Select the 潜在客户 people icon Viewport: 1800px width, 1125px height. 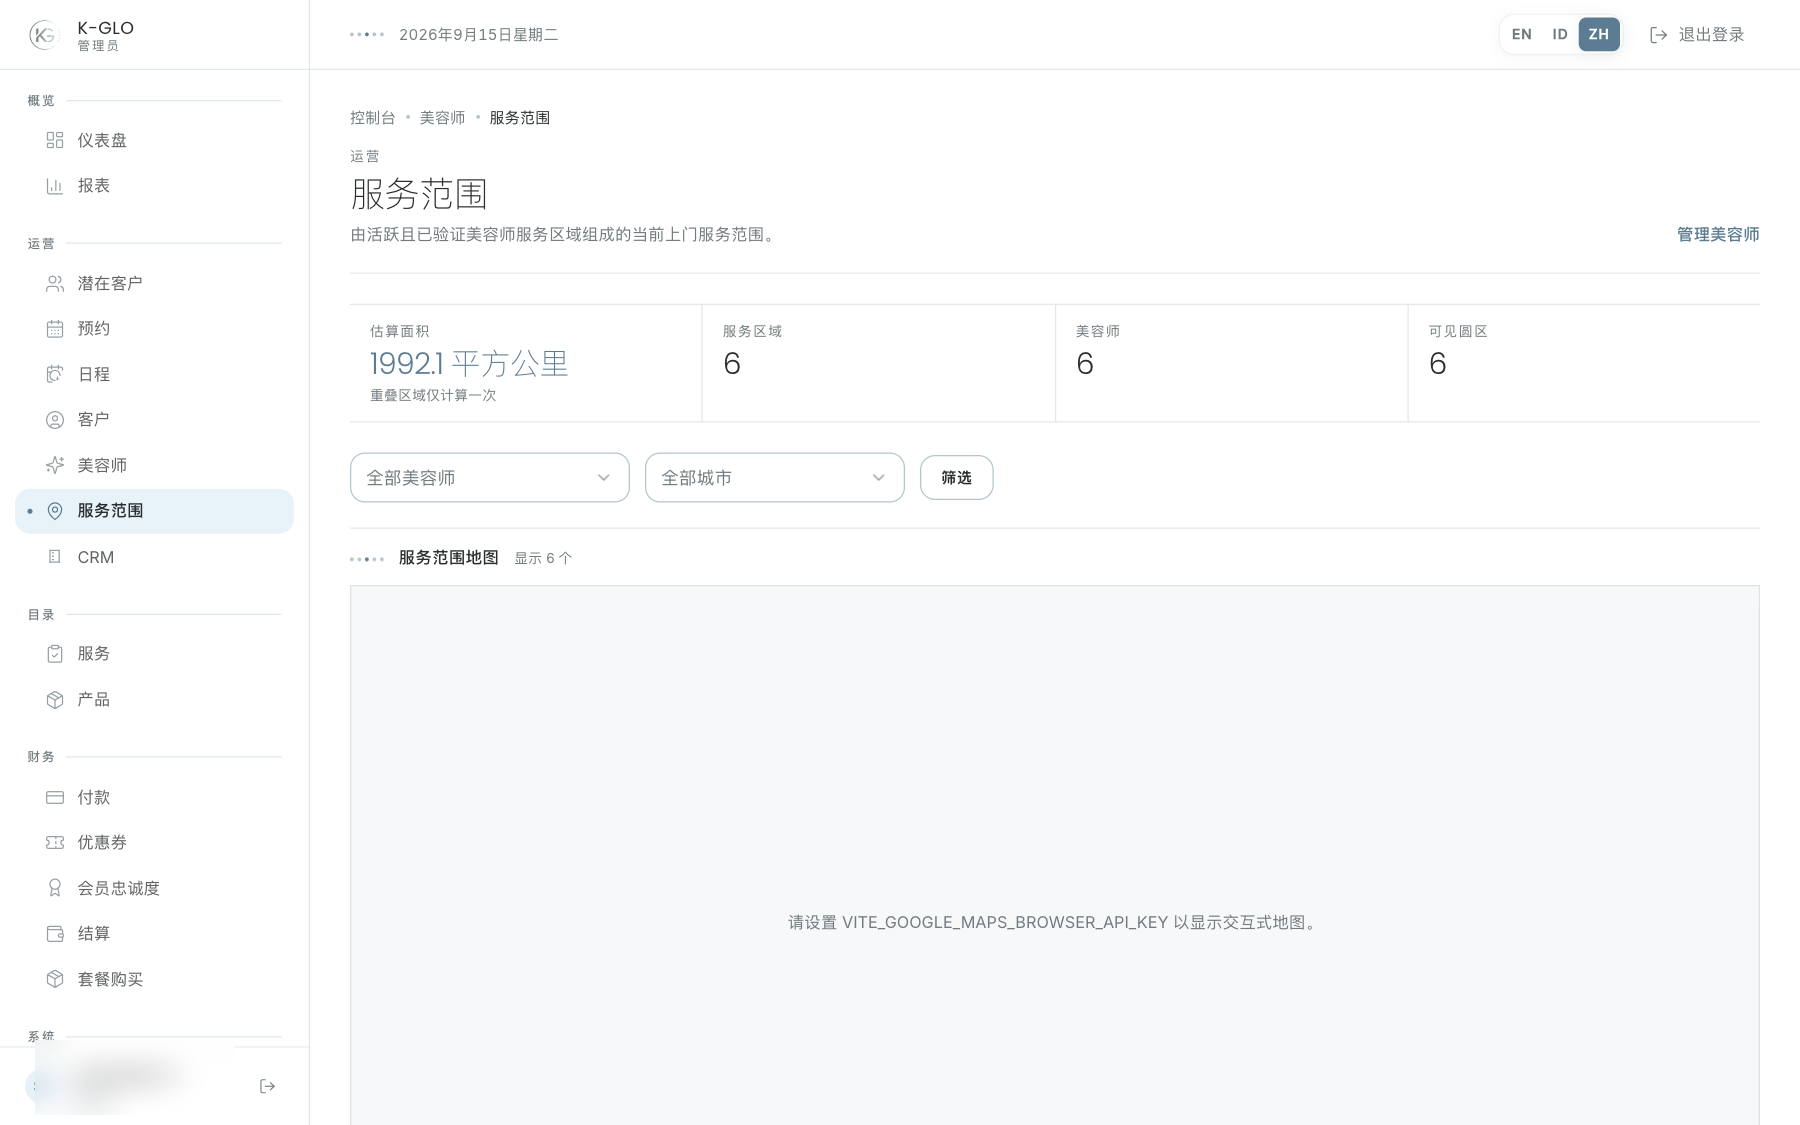point(55,284)
